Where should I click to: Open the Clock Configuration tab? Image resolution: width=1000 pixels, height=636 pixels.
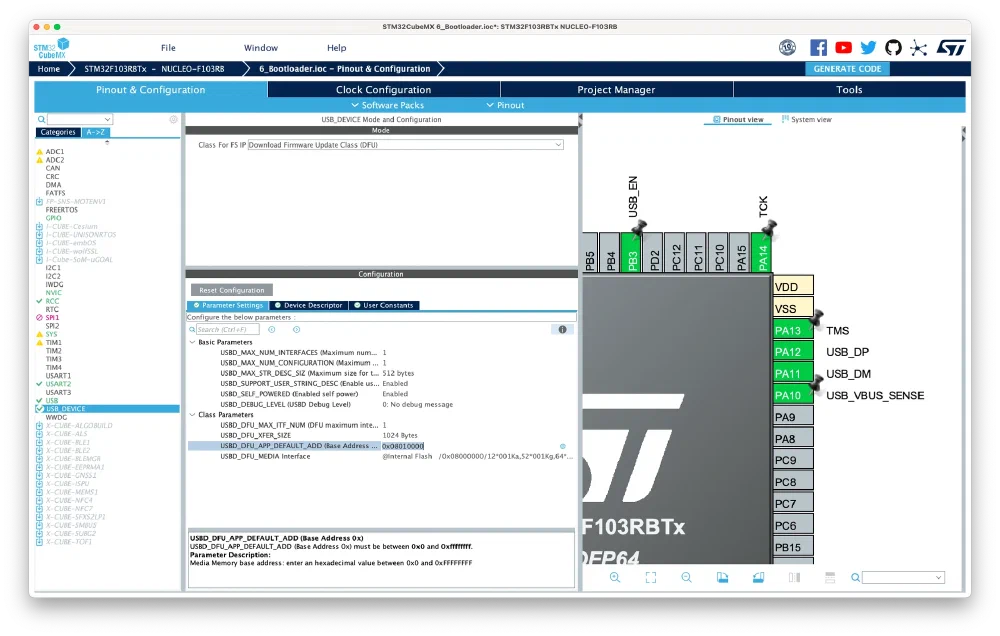tap(384, 90)
